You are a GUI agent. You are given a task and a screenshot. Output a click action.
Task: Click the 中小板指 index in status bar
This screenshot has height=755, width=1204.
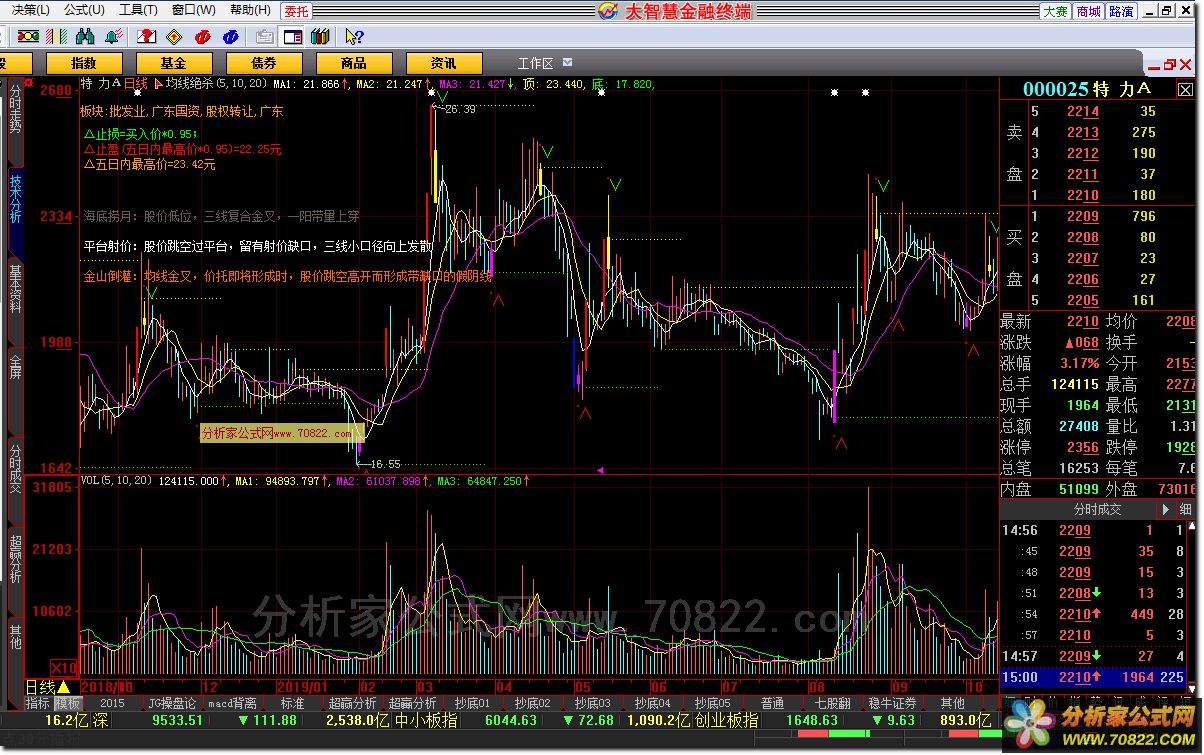[x=427, y=720]
